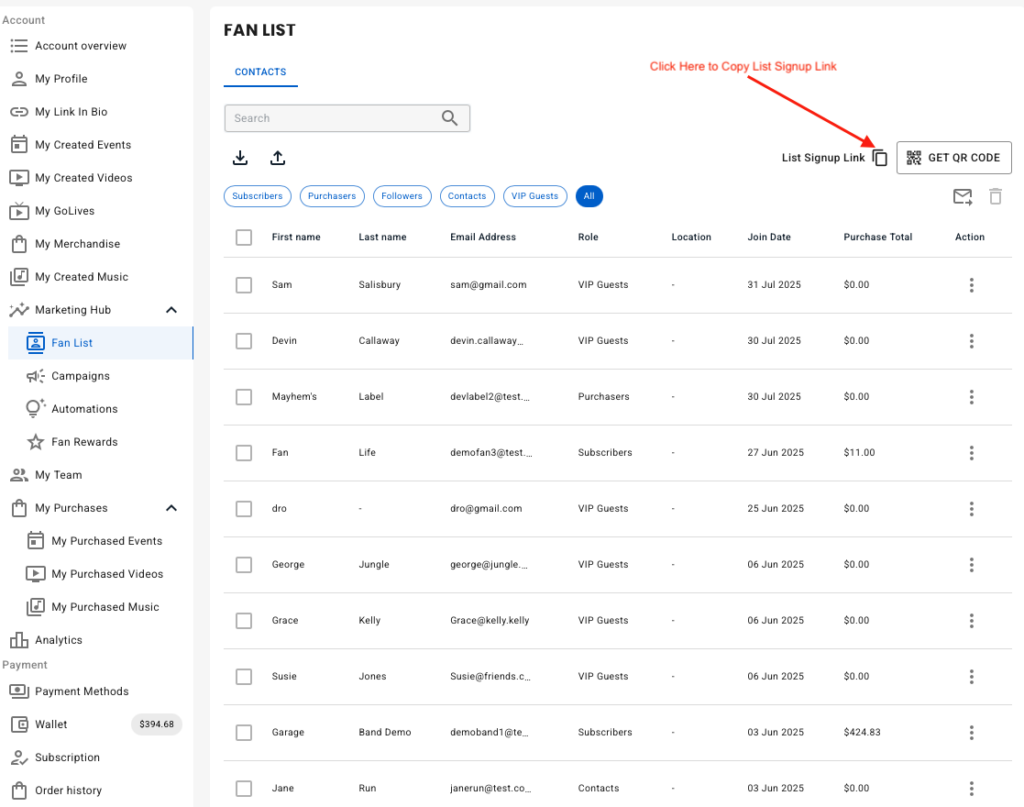This screenshot has height=807, width=1024.
Task: Collapse the My Purchases section
Action: [x=171, y=508]
